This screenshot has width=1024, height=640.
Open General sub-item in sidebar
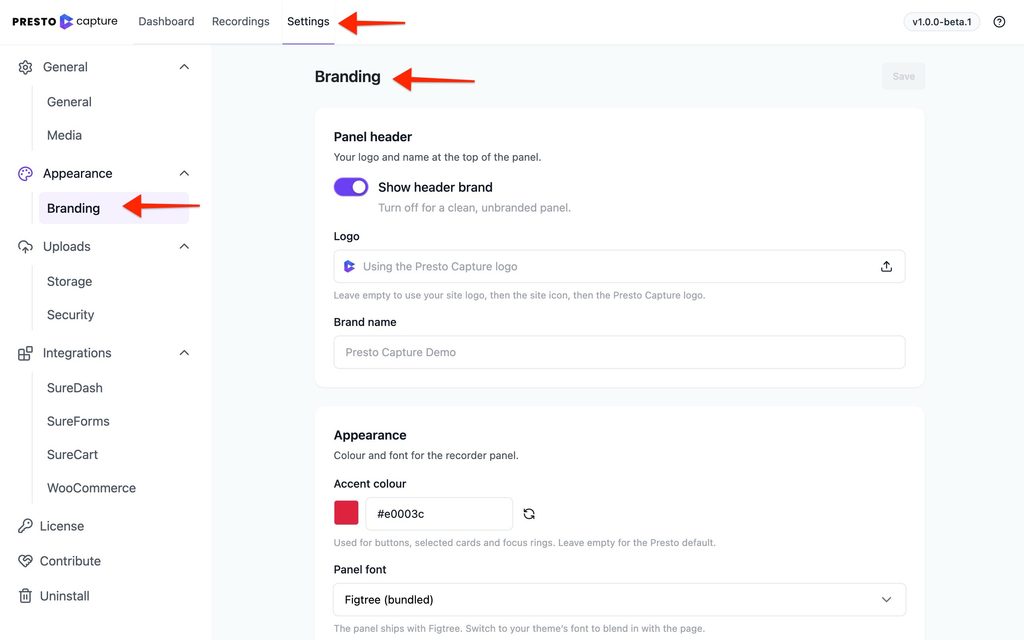[x=69, y=102]
